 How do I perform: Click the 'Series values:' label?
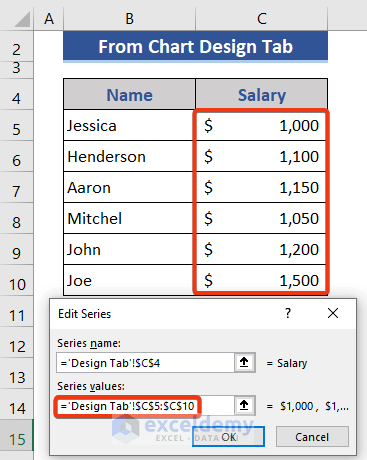(91, 386)
